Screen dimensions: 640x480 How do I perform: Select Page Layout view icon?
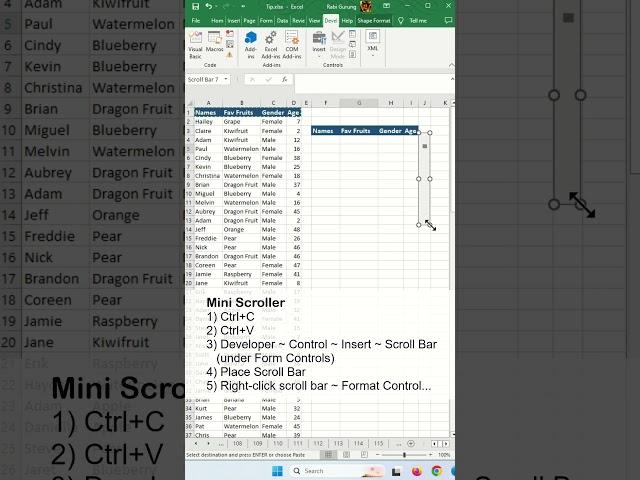346,455
